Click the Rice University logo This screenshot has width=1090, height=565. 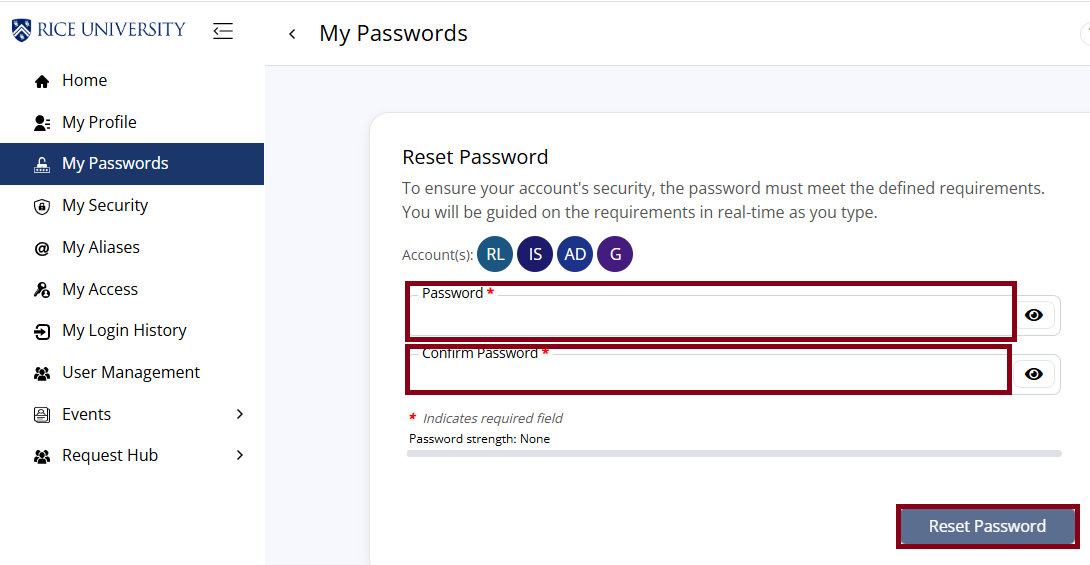coord(99,30)
